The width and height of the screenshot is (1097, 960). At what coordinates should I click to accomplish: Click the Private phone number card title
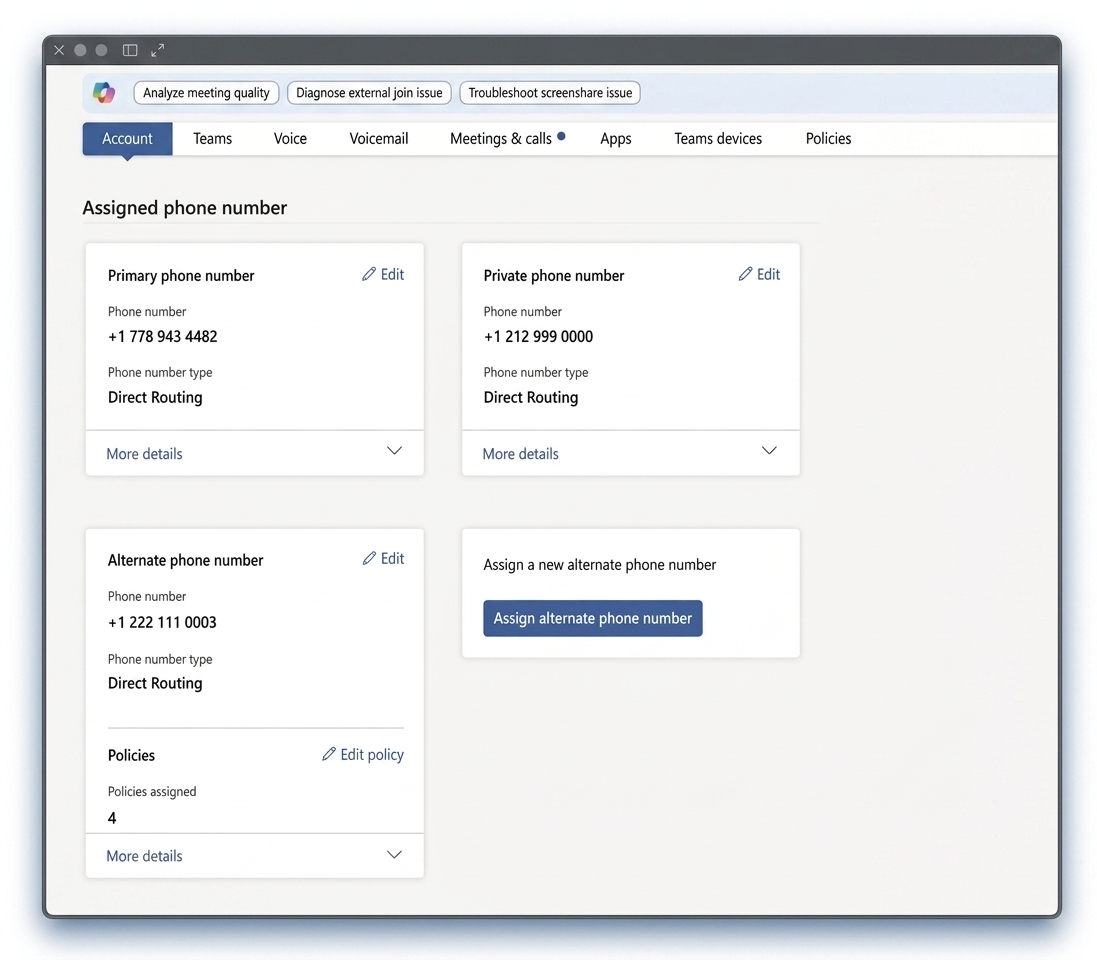click(x=553, y=276)
